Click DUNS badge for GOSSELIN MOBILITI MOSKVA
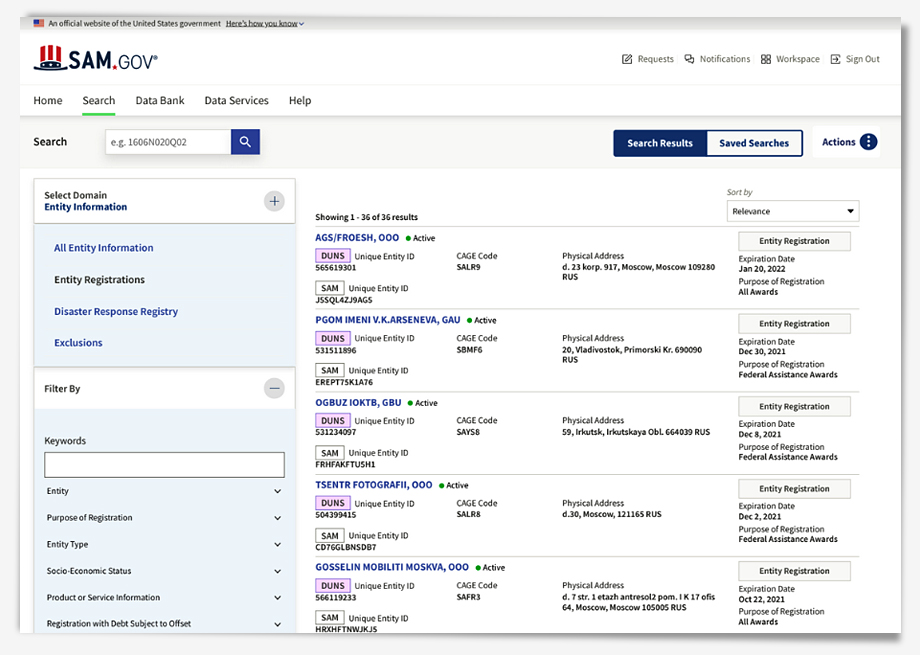This screenshot has width=920, height=655. coord(333,586)
